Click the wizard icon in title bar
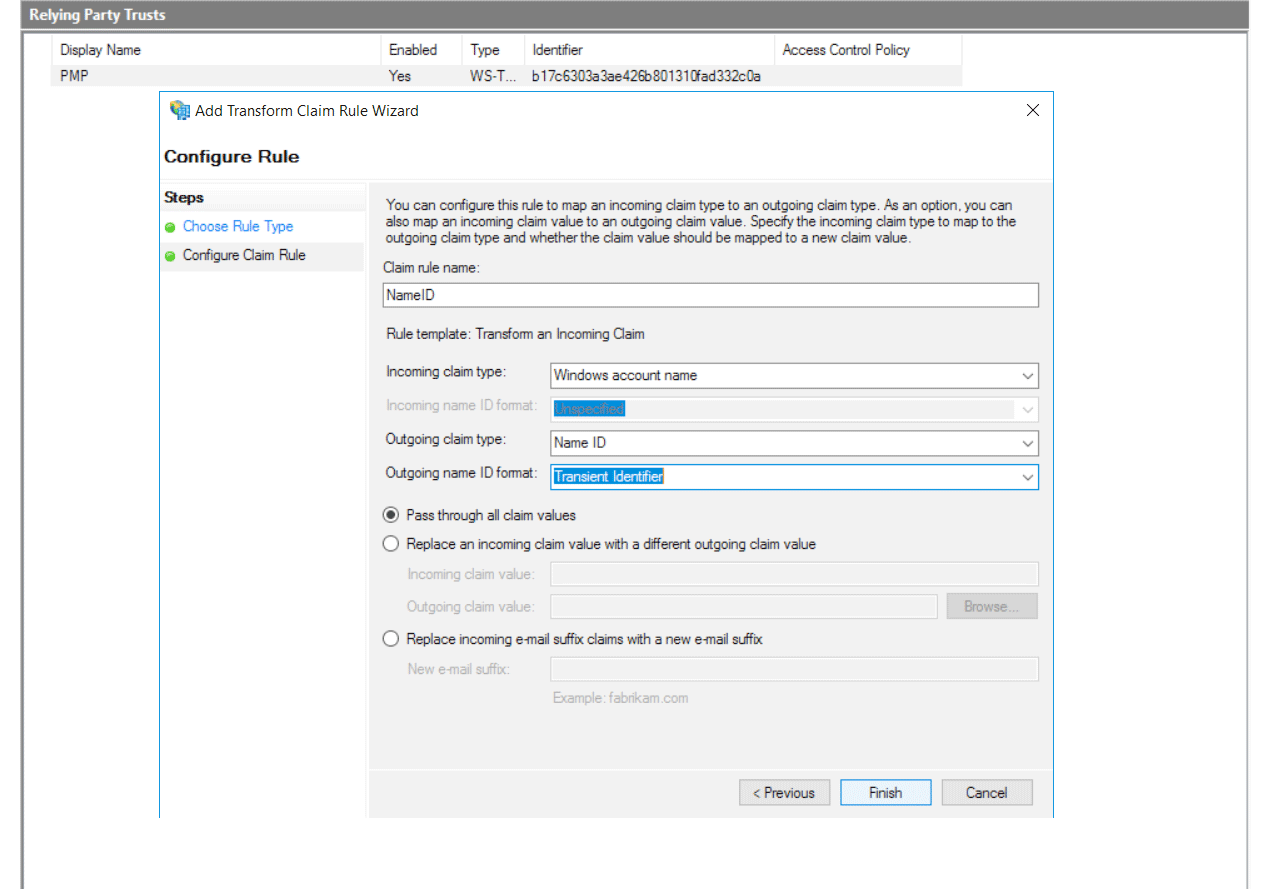The image size is (1271, 889). [180, 110]
